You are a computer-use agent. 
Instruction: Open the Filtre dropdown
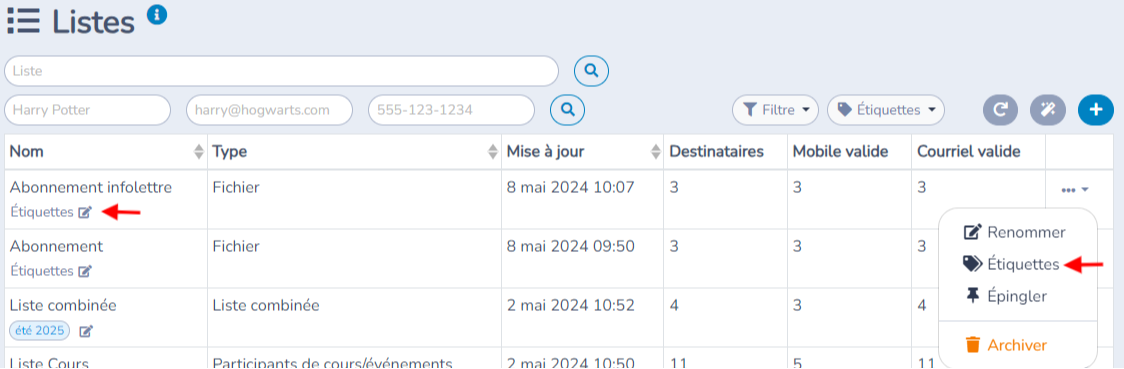(x=776, y=110)
